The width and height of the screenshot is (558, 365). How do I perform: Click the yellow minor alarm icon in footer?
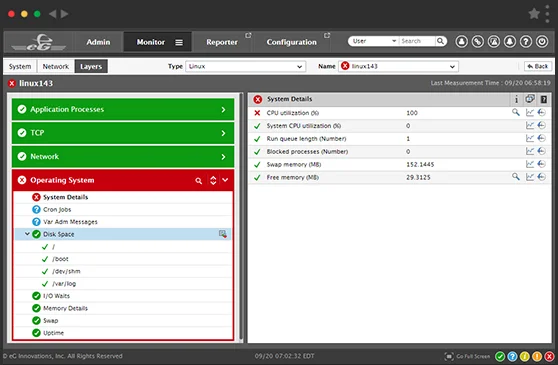point(525,356)
